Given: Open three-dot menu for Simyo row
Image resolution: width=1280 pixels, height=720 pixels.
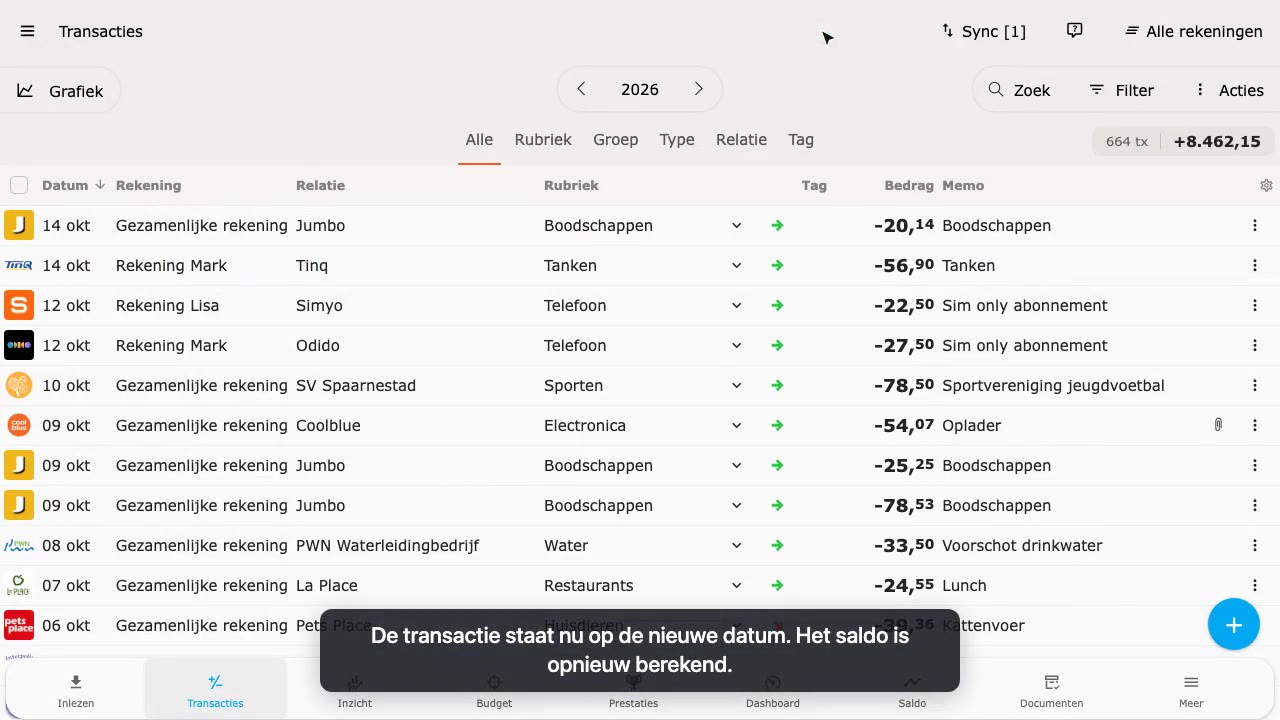Looking at the screenshot, I should pyautogui.click(x=1255, y=305).
